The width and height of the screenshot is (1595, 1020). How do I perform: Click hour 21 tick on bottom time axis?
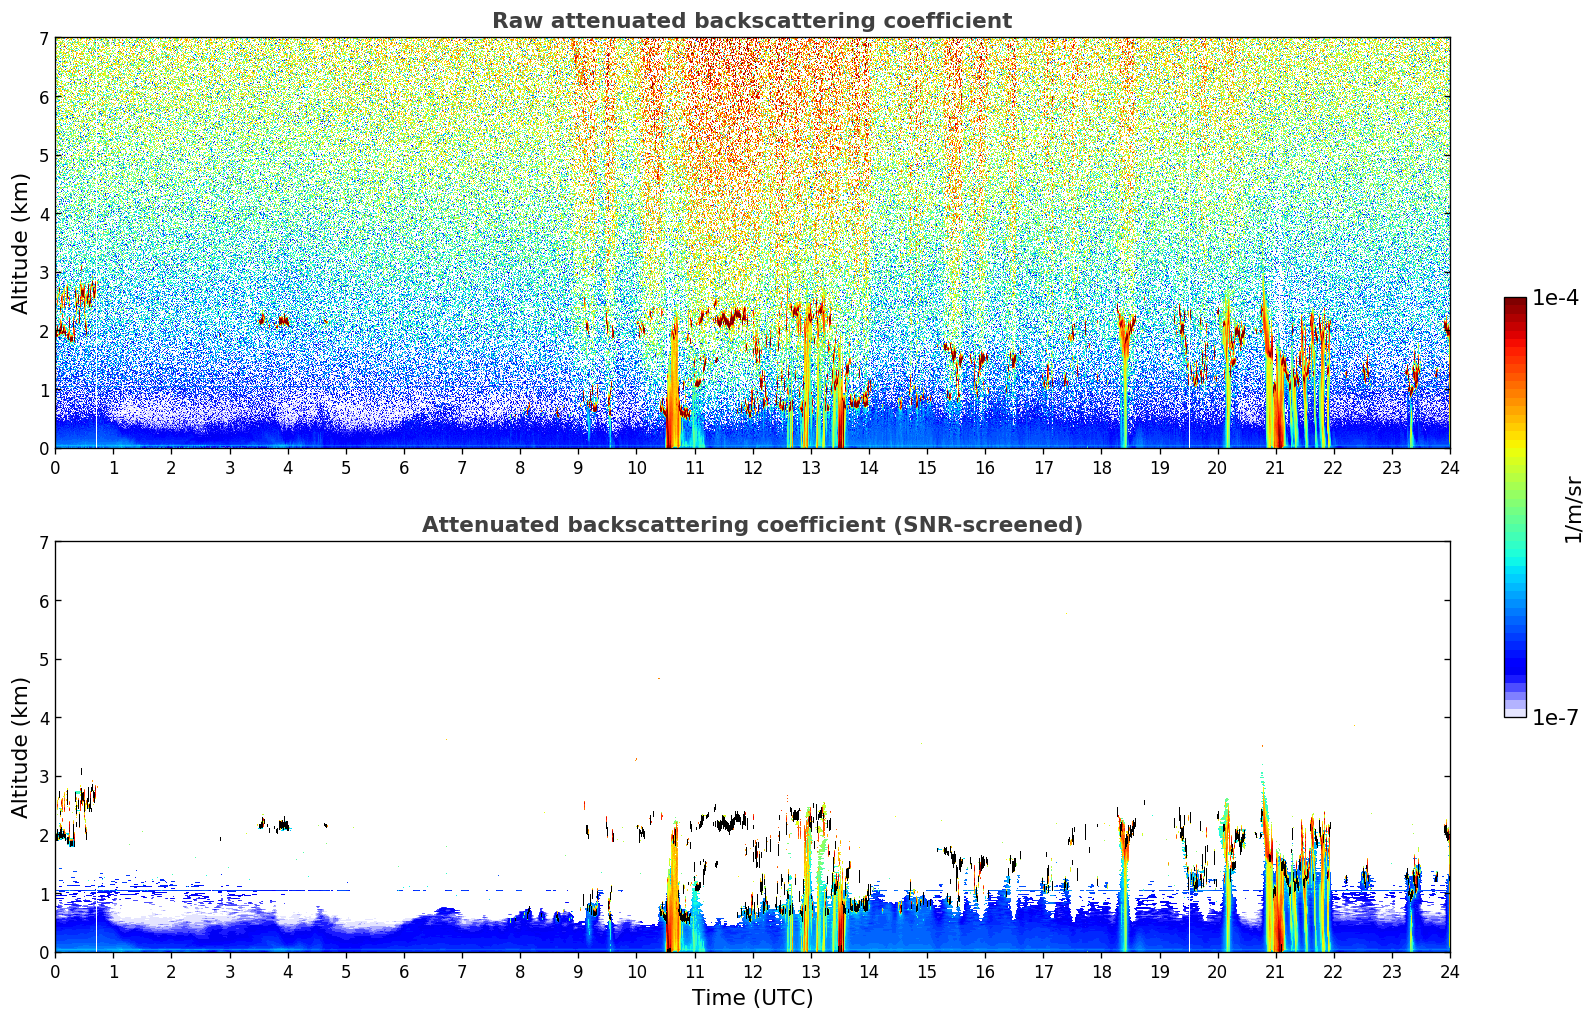(x=1275, y=971)
